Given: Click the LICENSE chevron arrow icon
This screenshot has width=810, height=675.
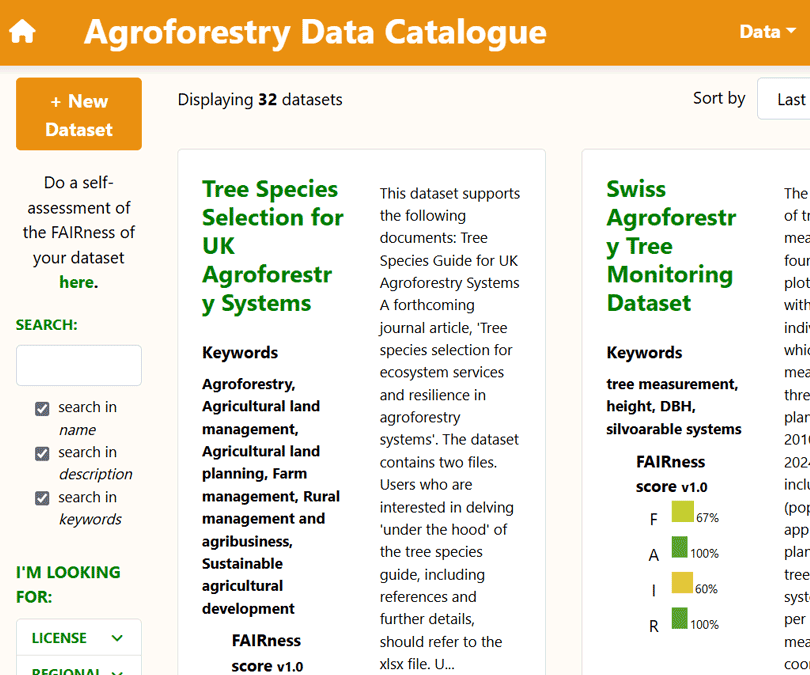Looking at the screenshot, I should coord(117,638).
